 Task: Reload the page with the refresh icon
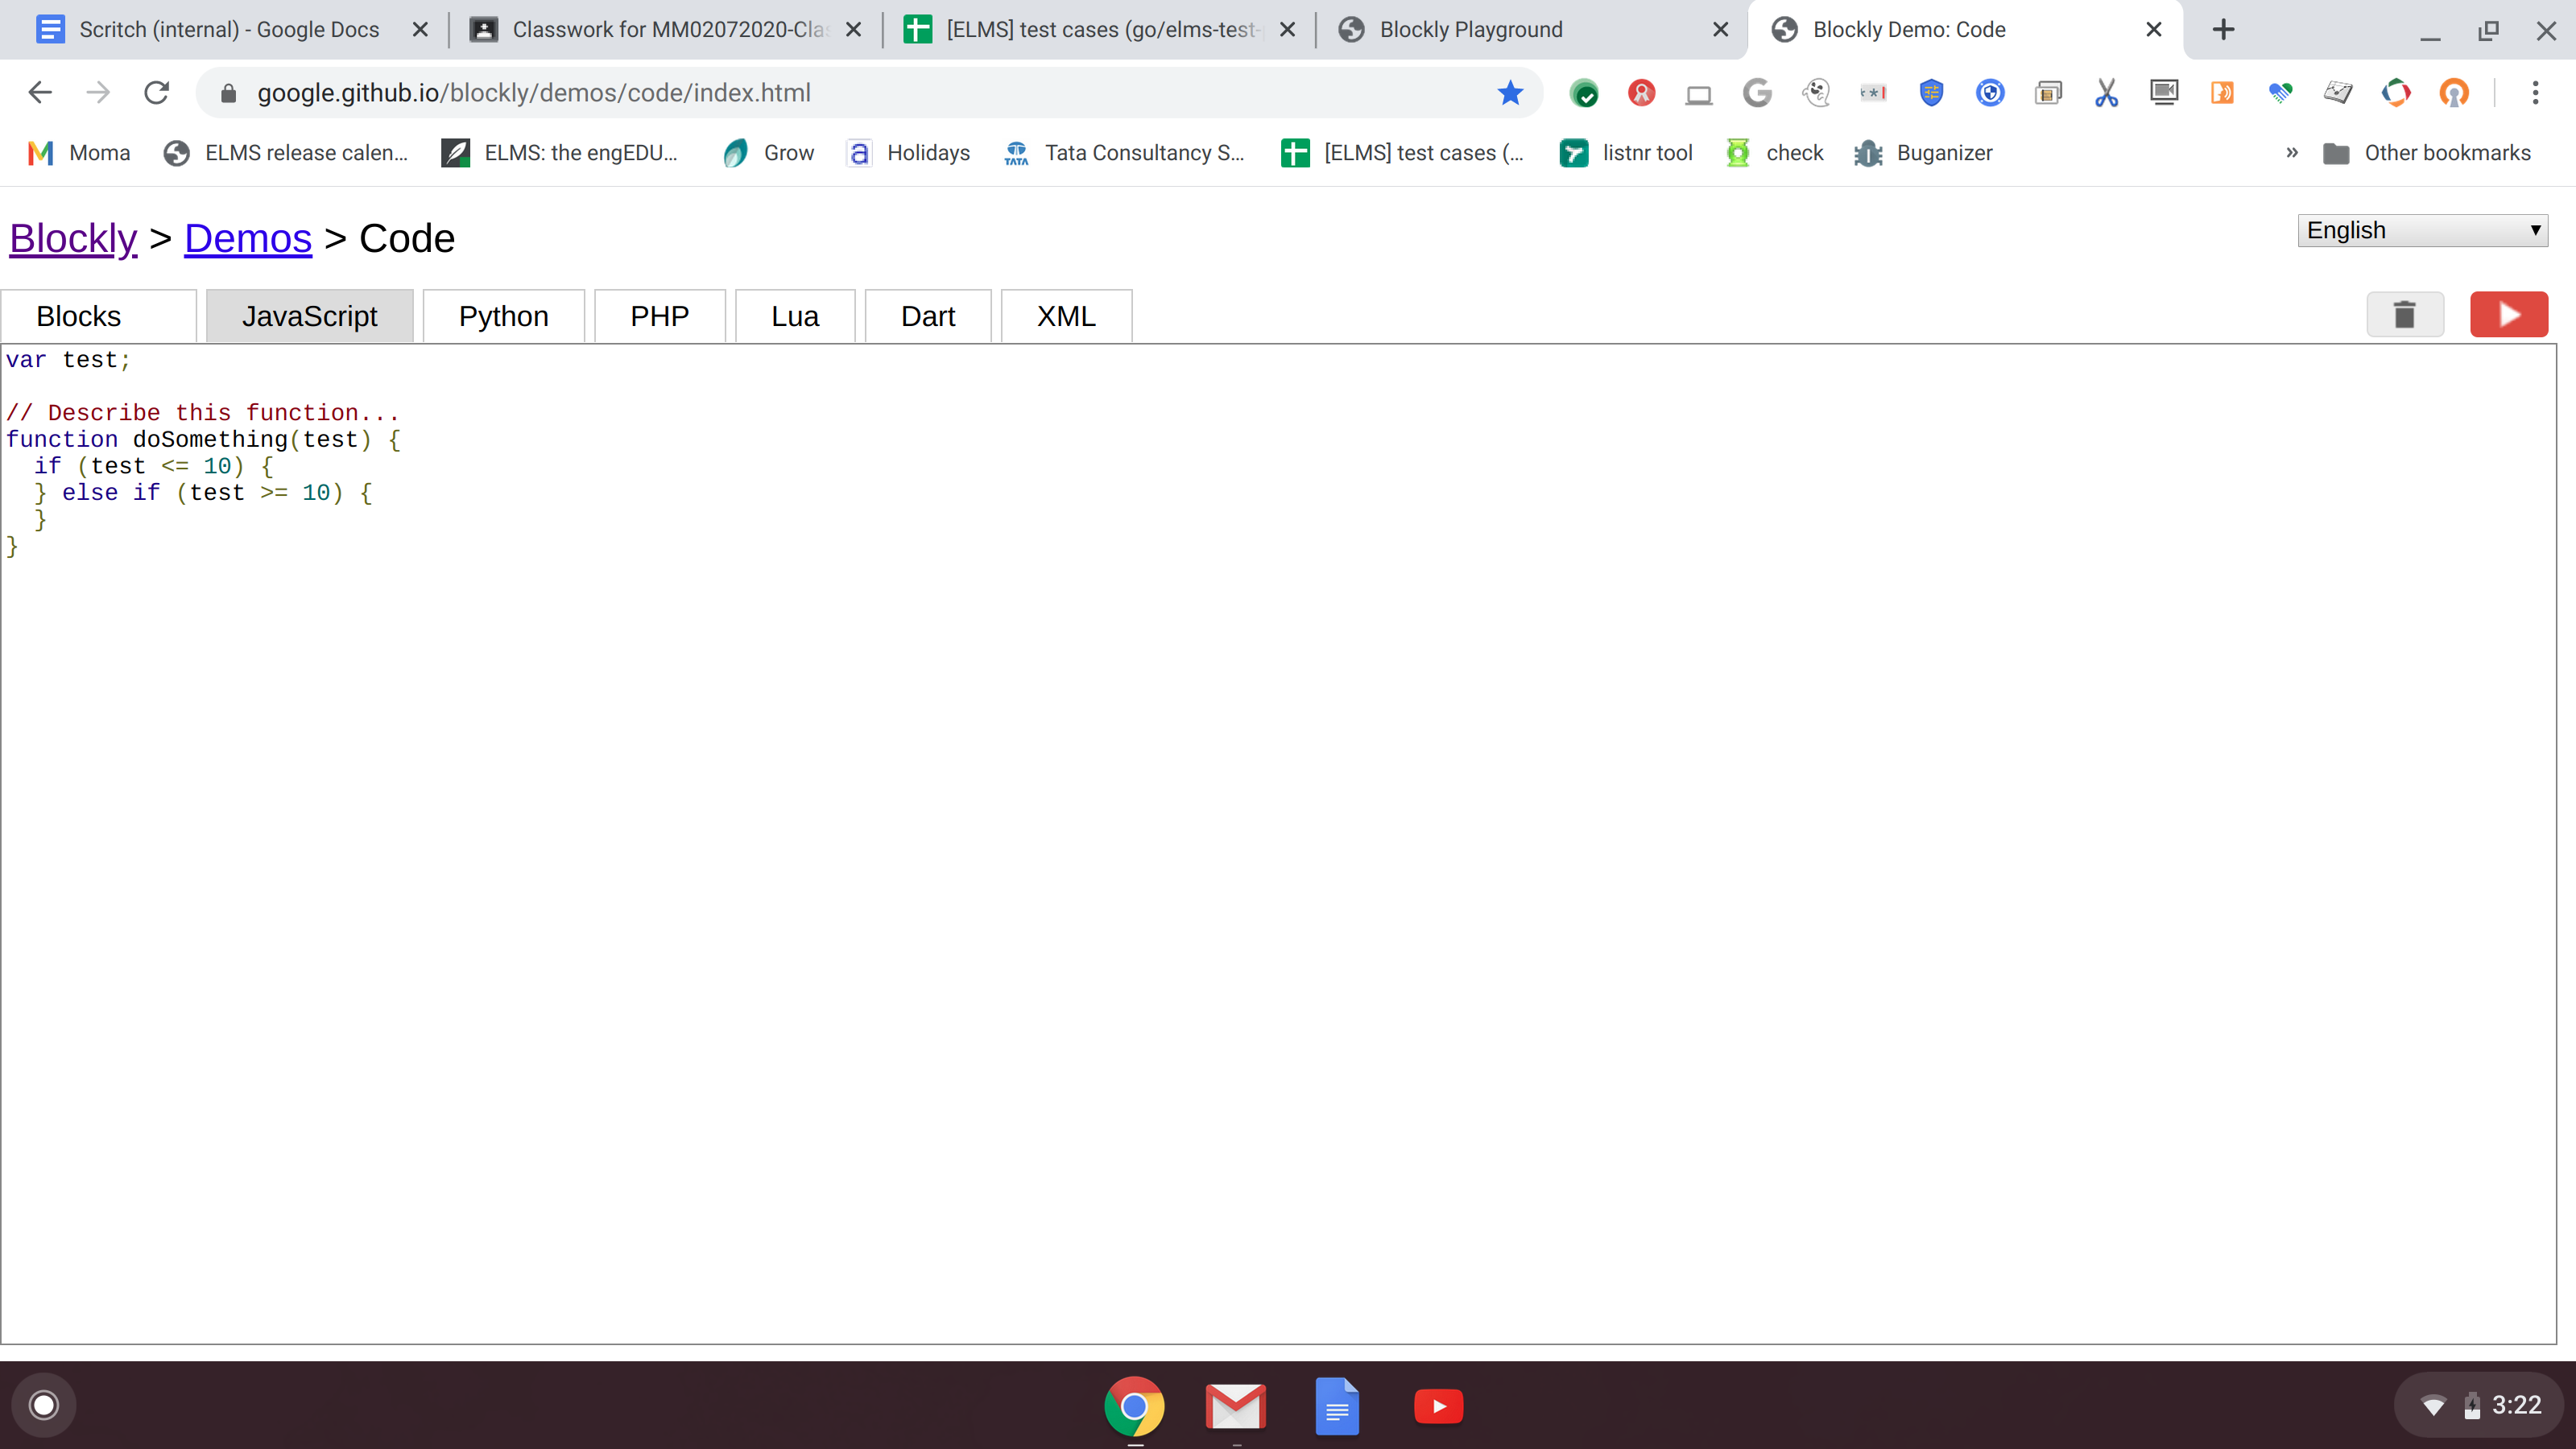click(x=156, y=92)
